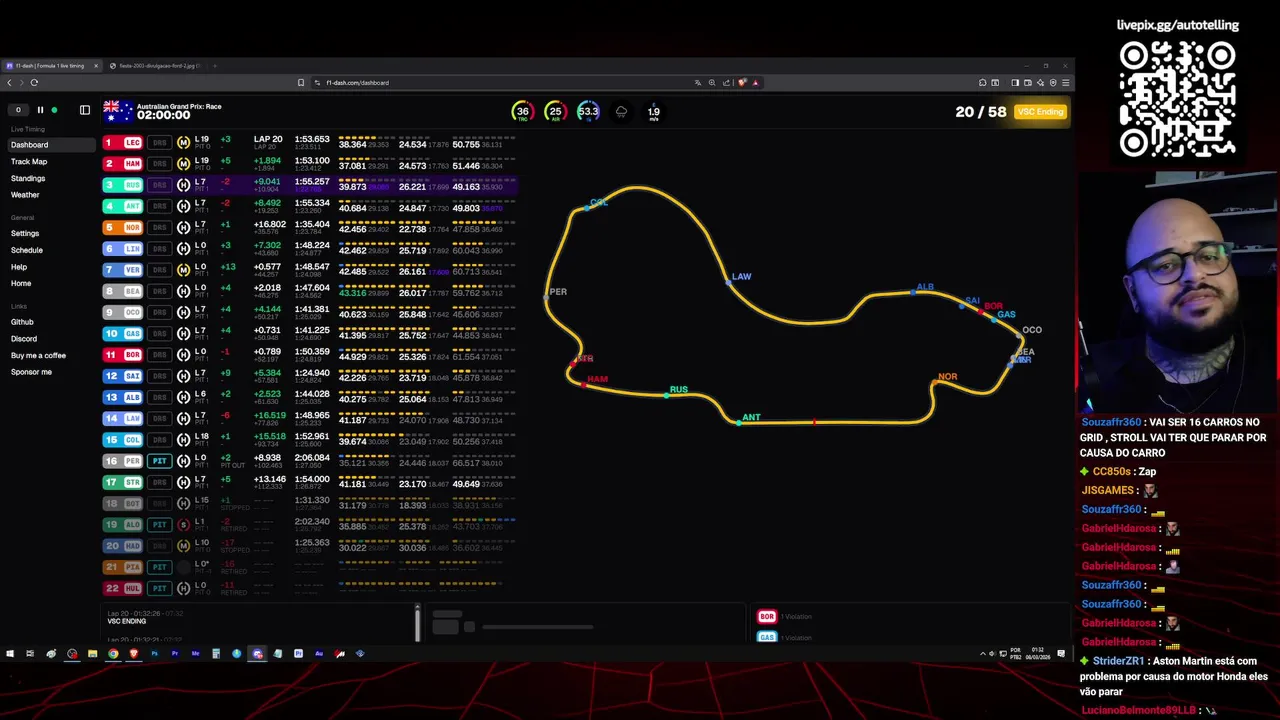Click the air temperature gauge 25
This screenshot has width=1280, height=720.
click(x=555, y=112)
